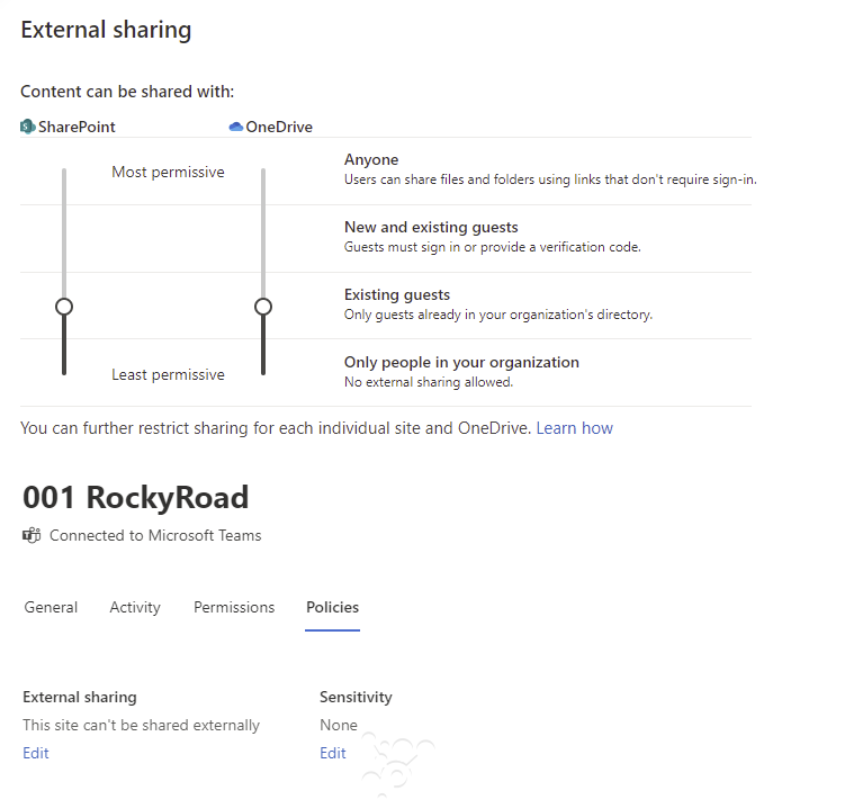Open the Learn how link
The height and width of the screenshot is (811, 852).
574,428
